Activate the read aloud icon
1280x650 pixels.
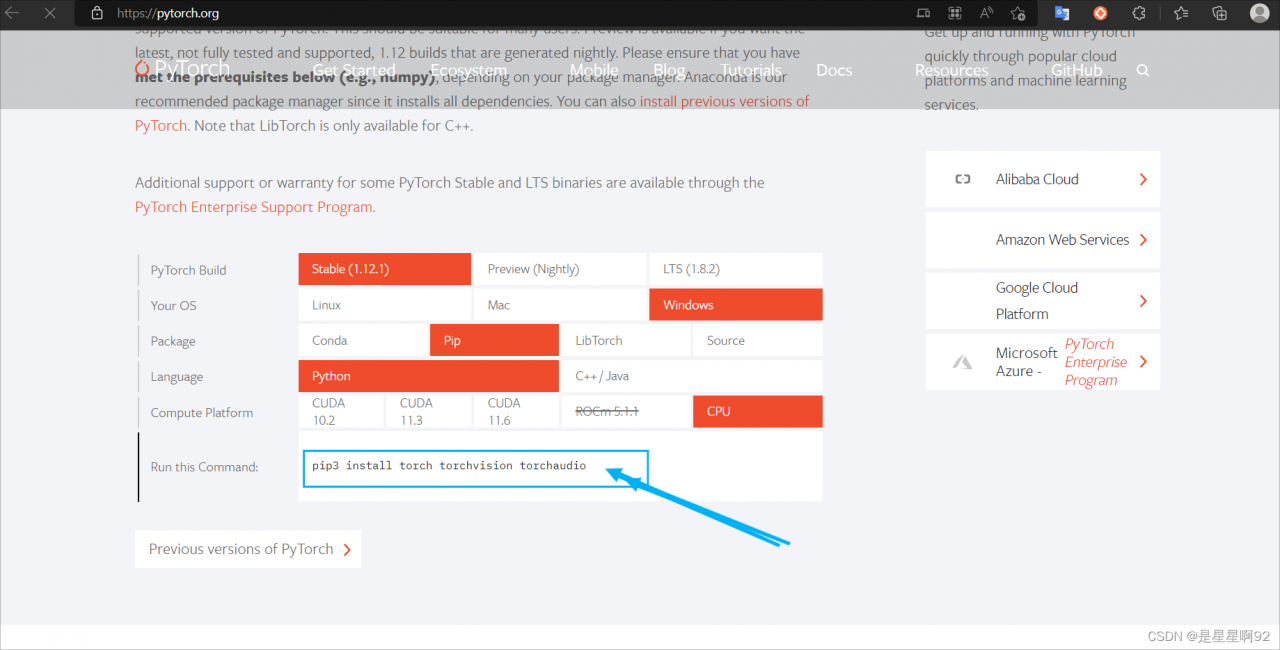(986, 14)
